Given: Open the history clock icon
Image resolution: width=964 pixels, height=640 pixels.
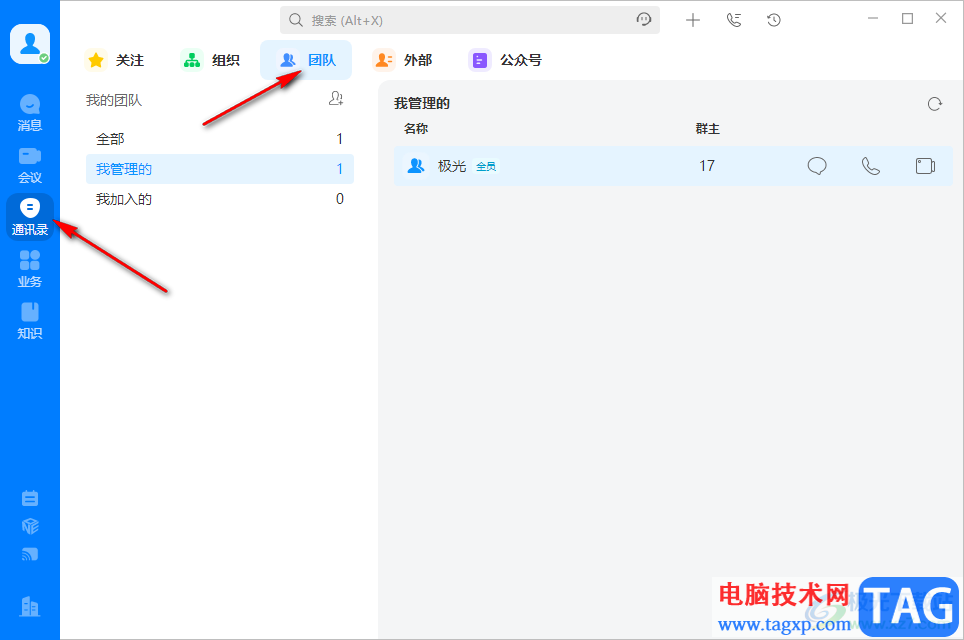Looking at the screenshot, I should [773, 20].
